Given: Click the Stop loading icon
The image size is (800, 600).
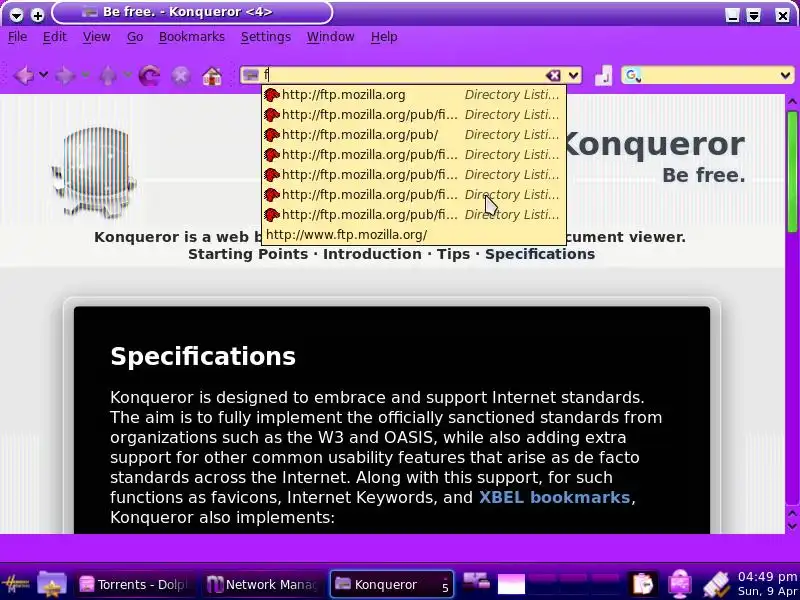Looking at the screenshot, I should click(x=181, y=76).
